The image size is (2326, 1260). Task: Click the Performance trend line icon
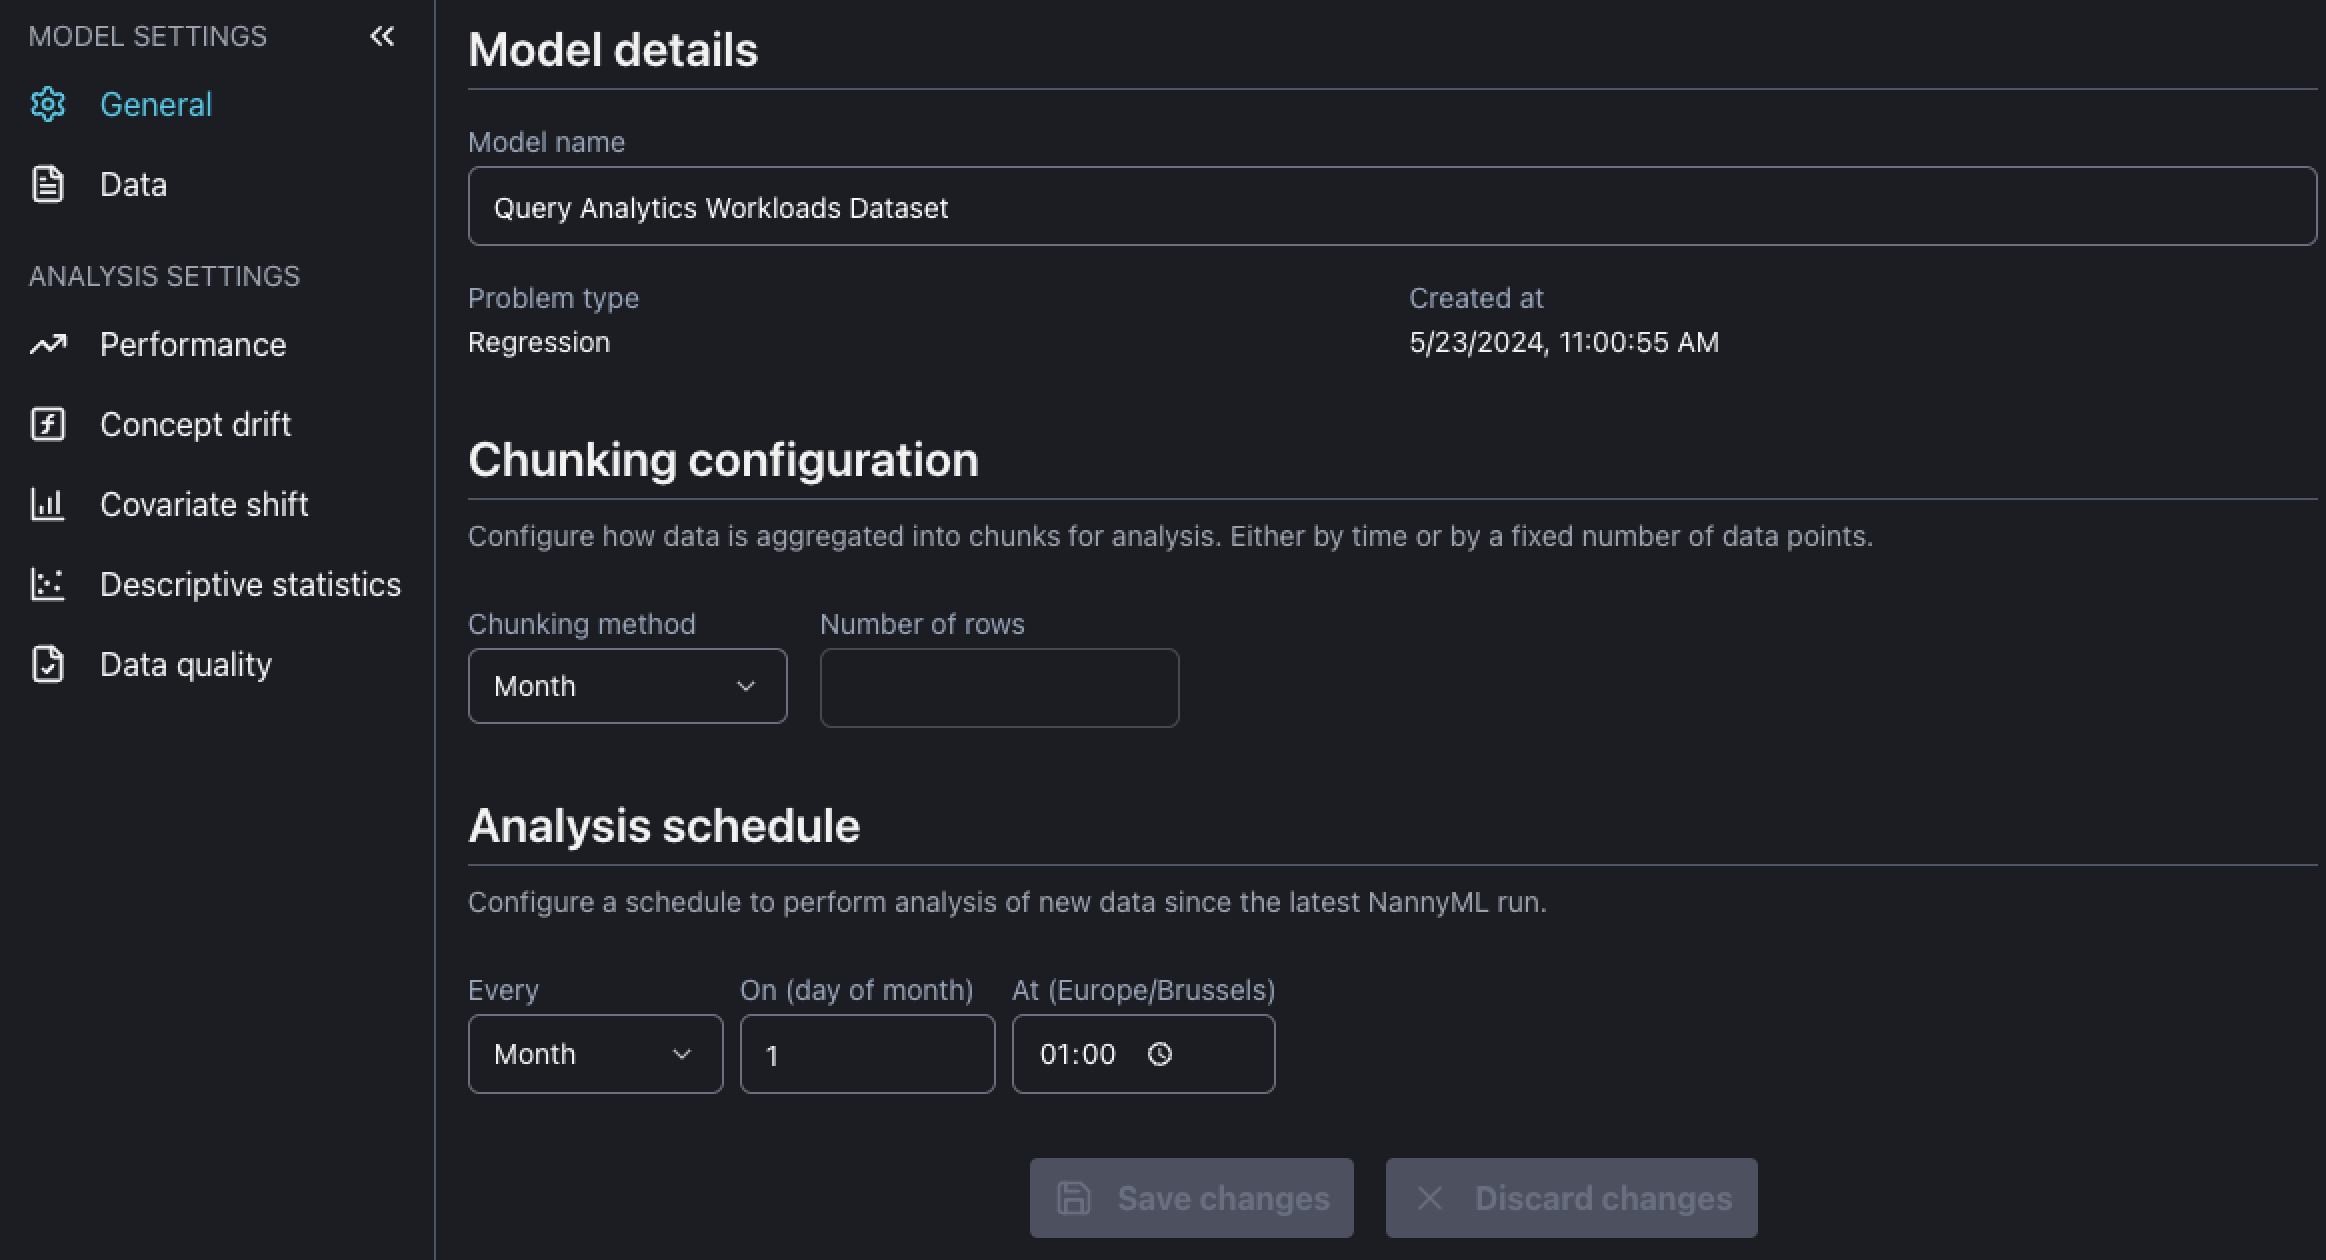coord(47,345)
